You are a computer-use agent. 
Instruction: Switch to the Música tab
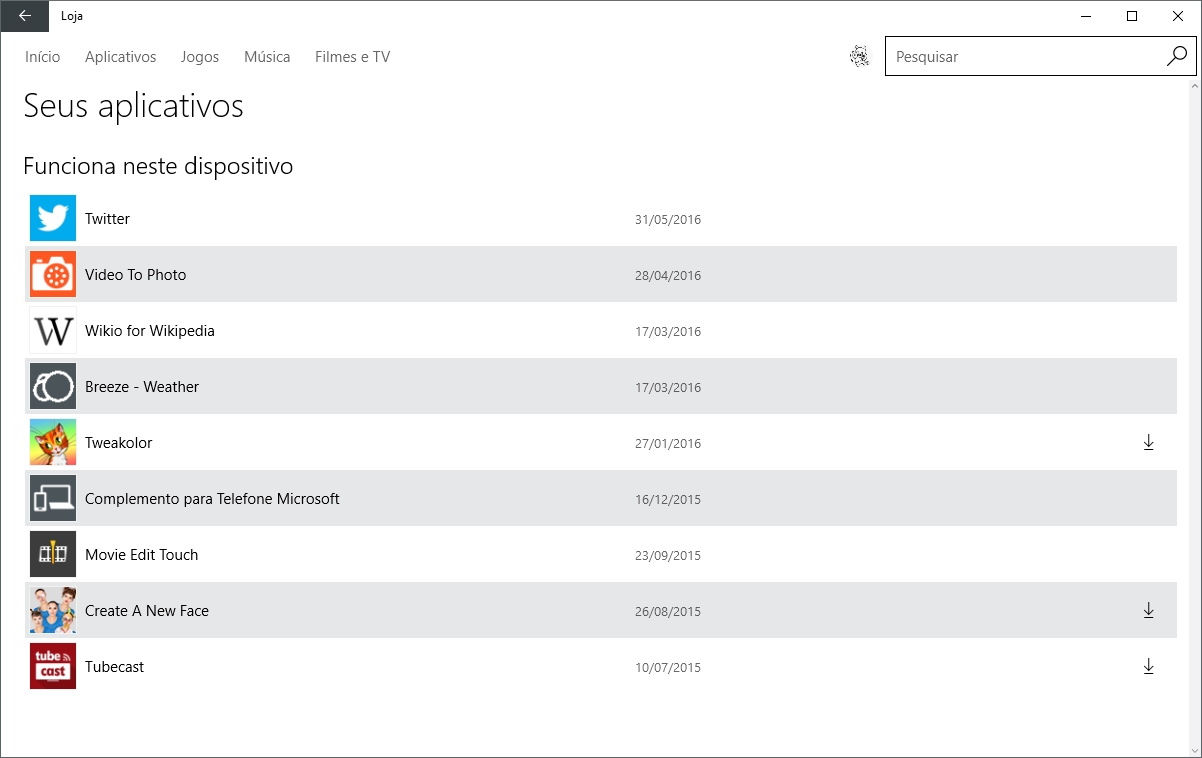coord(267,57)
